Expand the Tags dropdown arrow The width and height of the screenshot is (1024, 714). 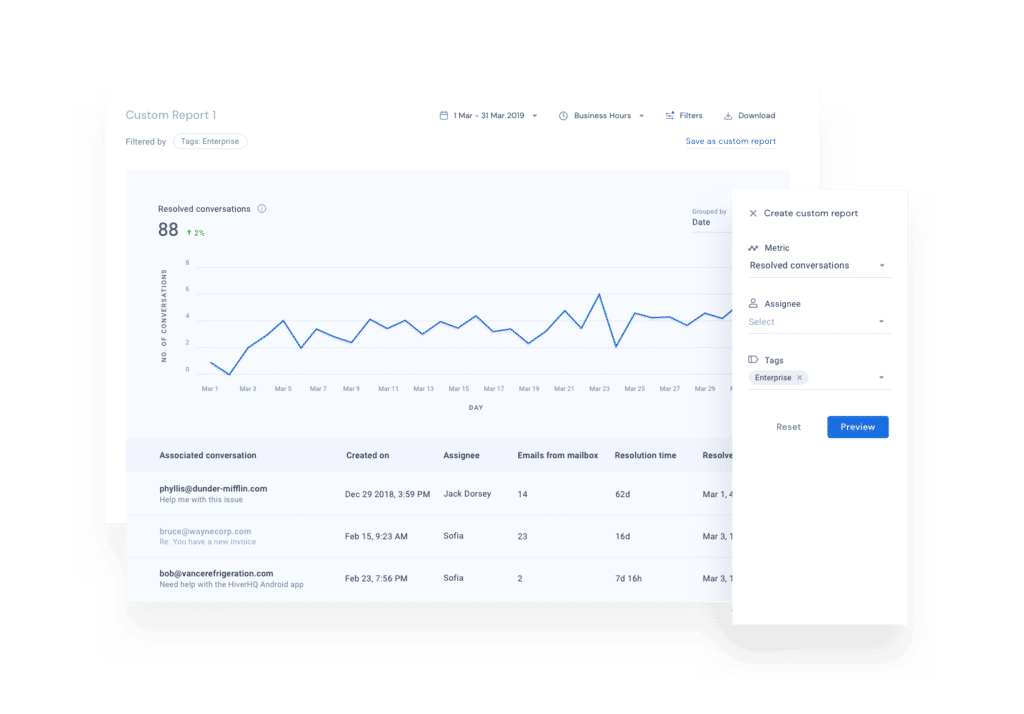coord(881,378)
